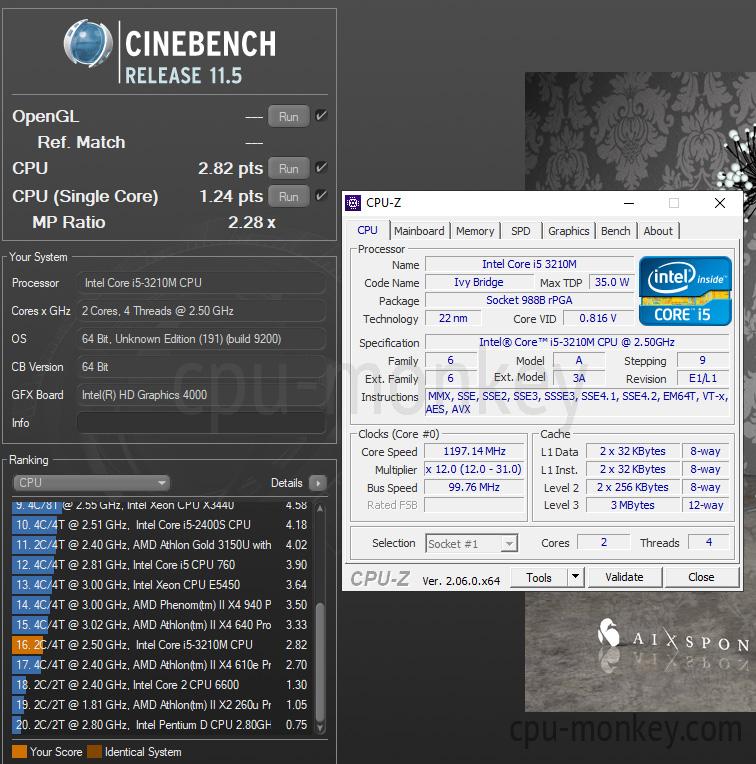756x764 pixels.
Task: Select the AMD Athlon II X4 610e row
Action: [x=162, y=665]
